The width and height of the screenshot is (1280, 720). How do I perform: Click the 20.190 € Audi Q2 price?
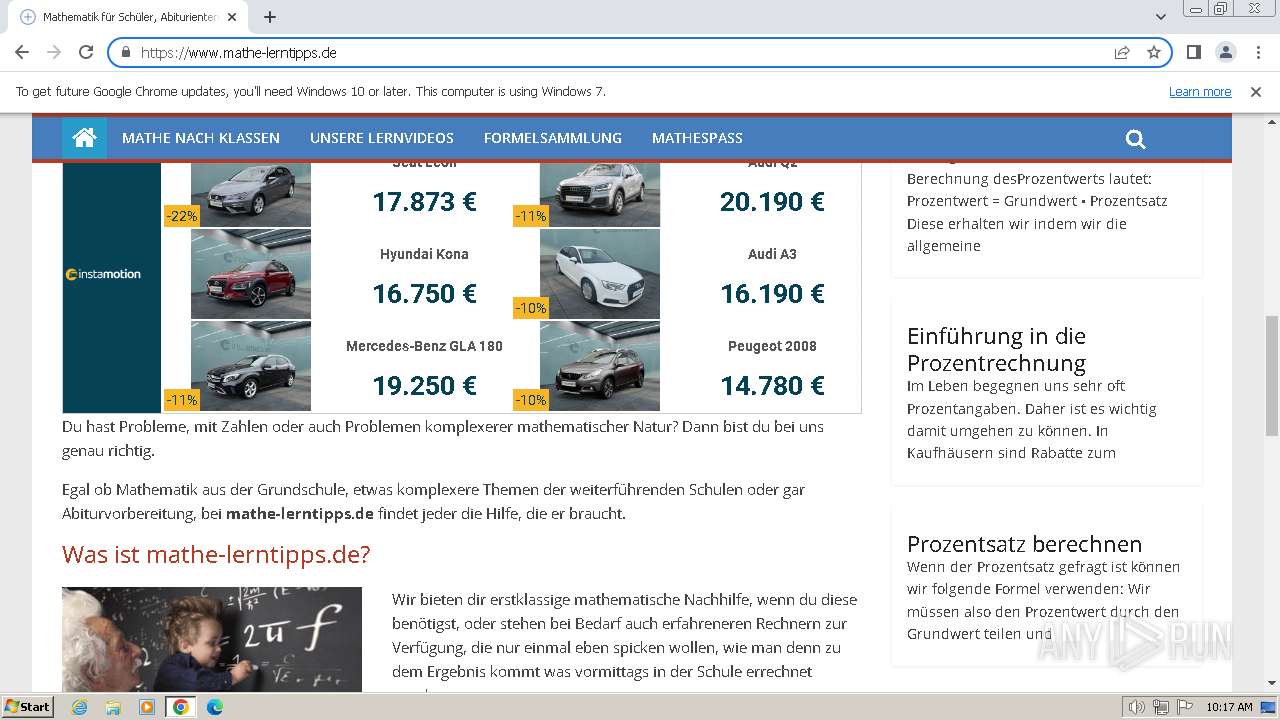[772, 202]
